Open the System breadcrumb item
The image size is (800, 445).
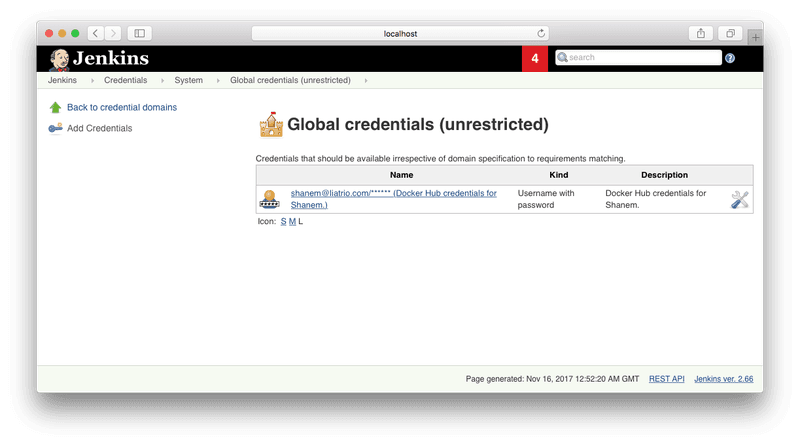tap(188, 80)
